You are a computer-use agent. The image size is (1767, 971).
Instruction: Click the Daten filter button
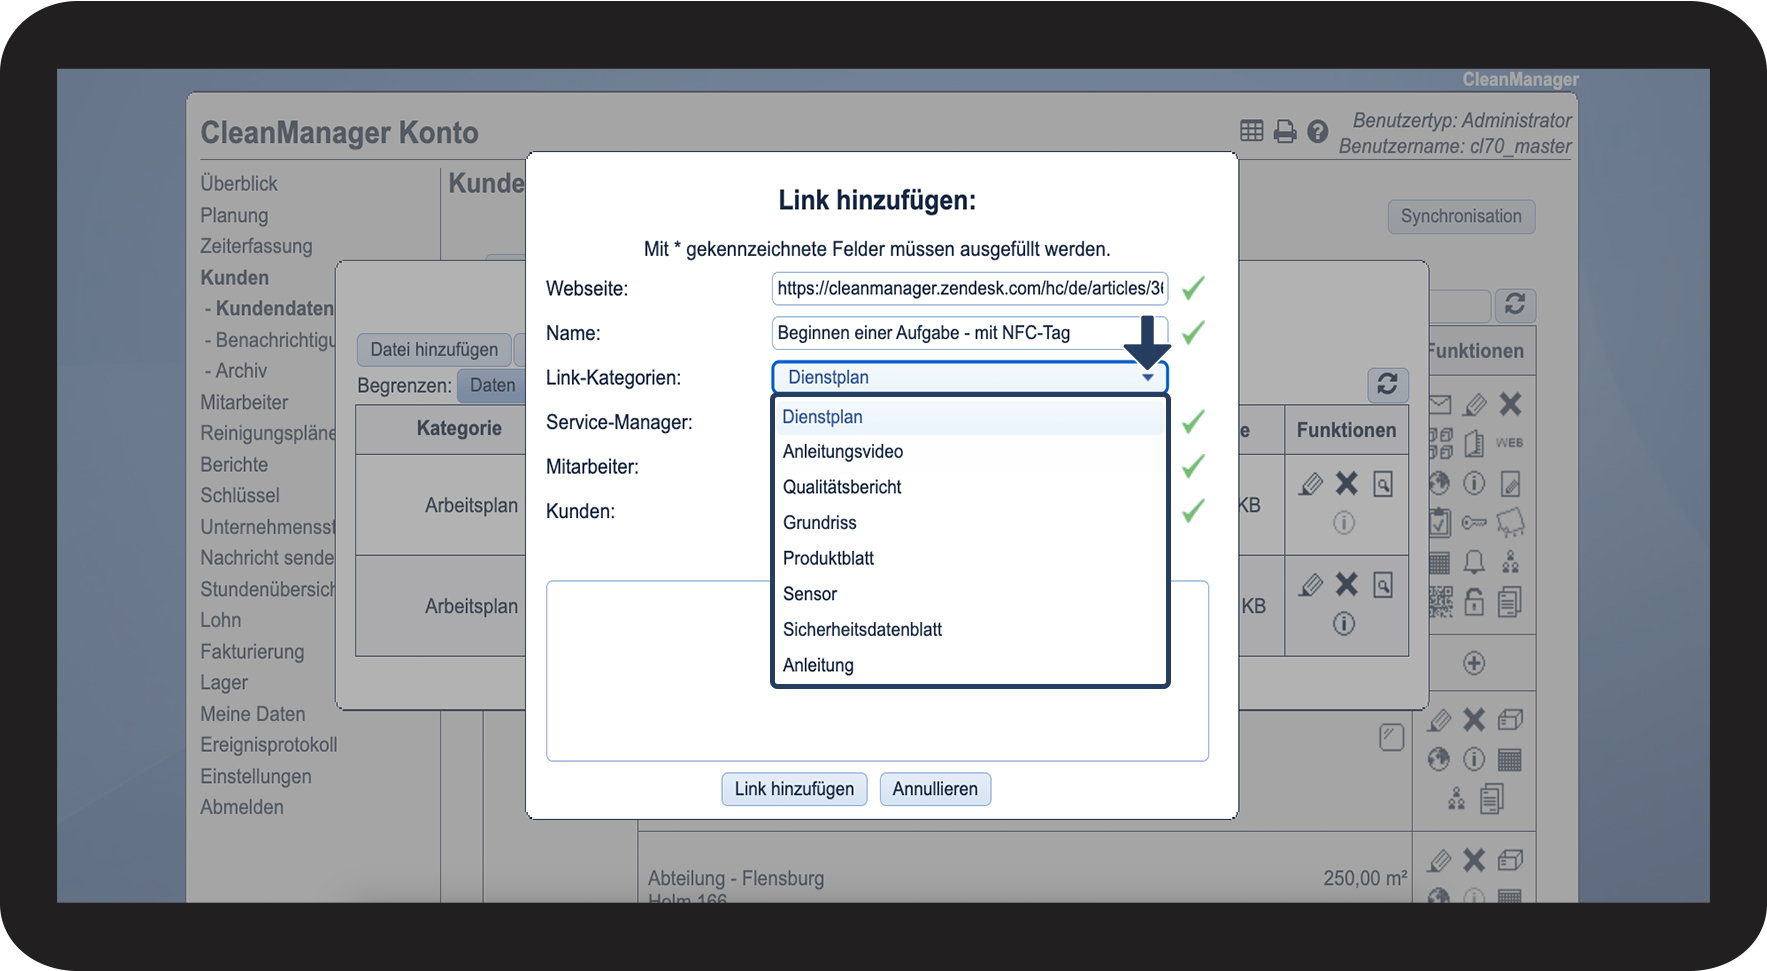492,385
